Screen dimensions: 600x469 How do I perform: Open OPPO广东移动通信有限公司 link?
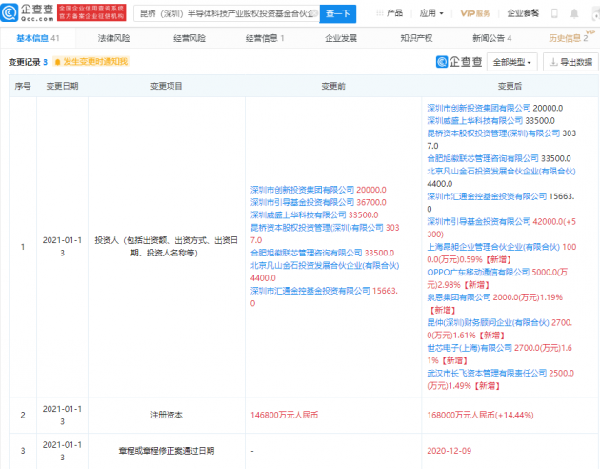pyautogui.click(x=478, y=272)
